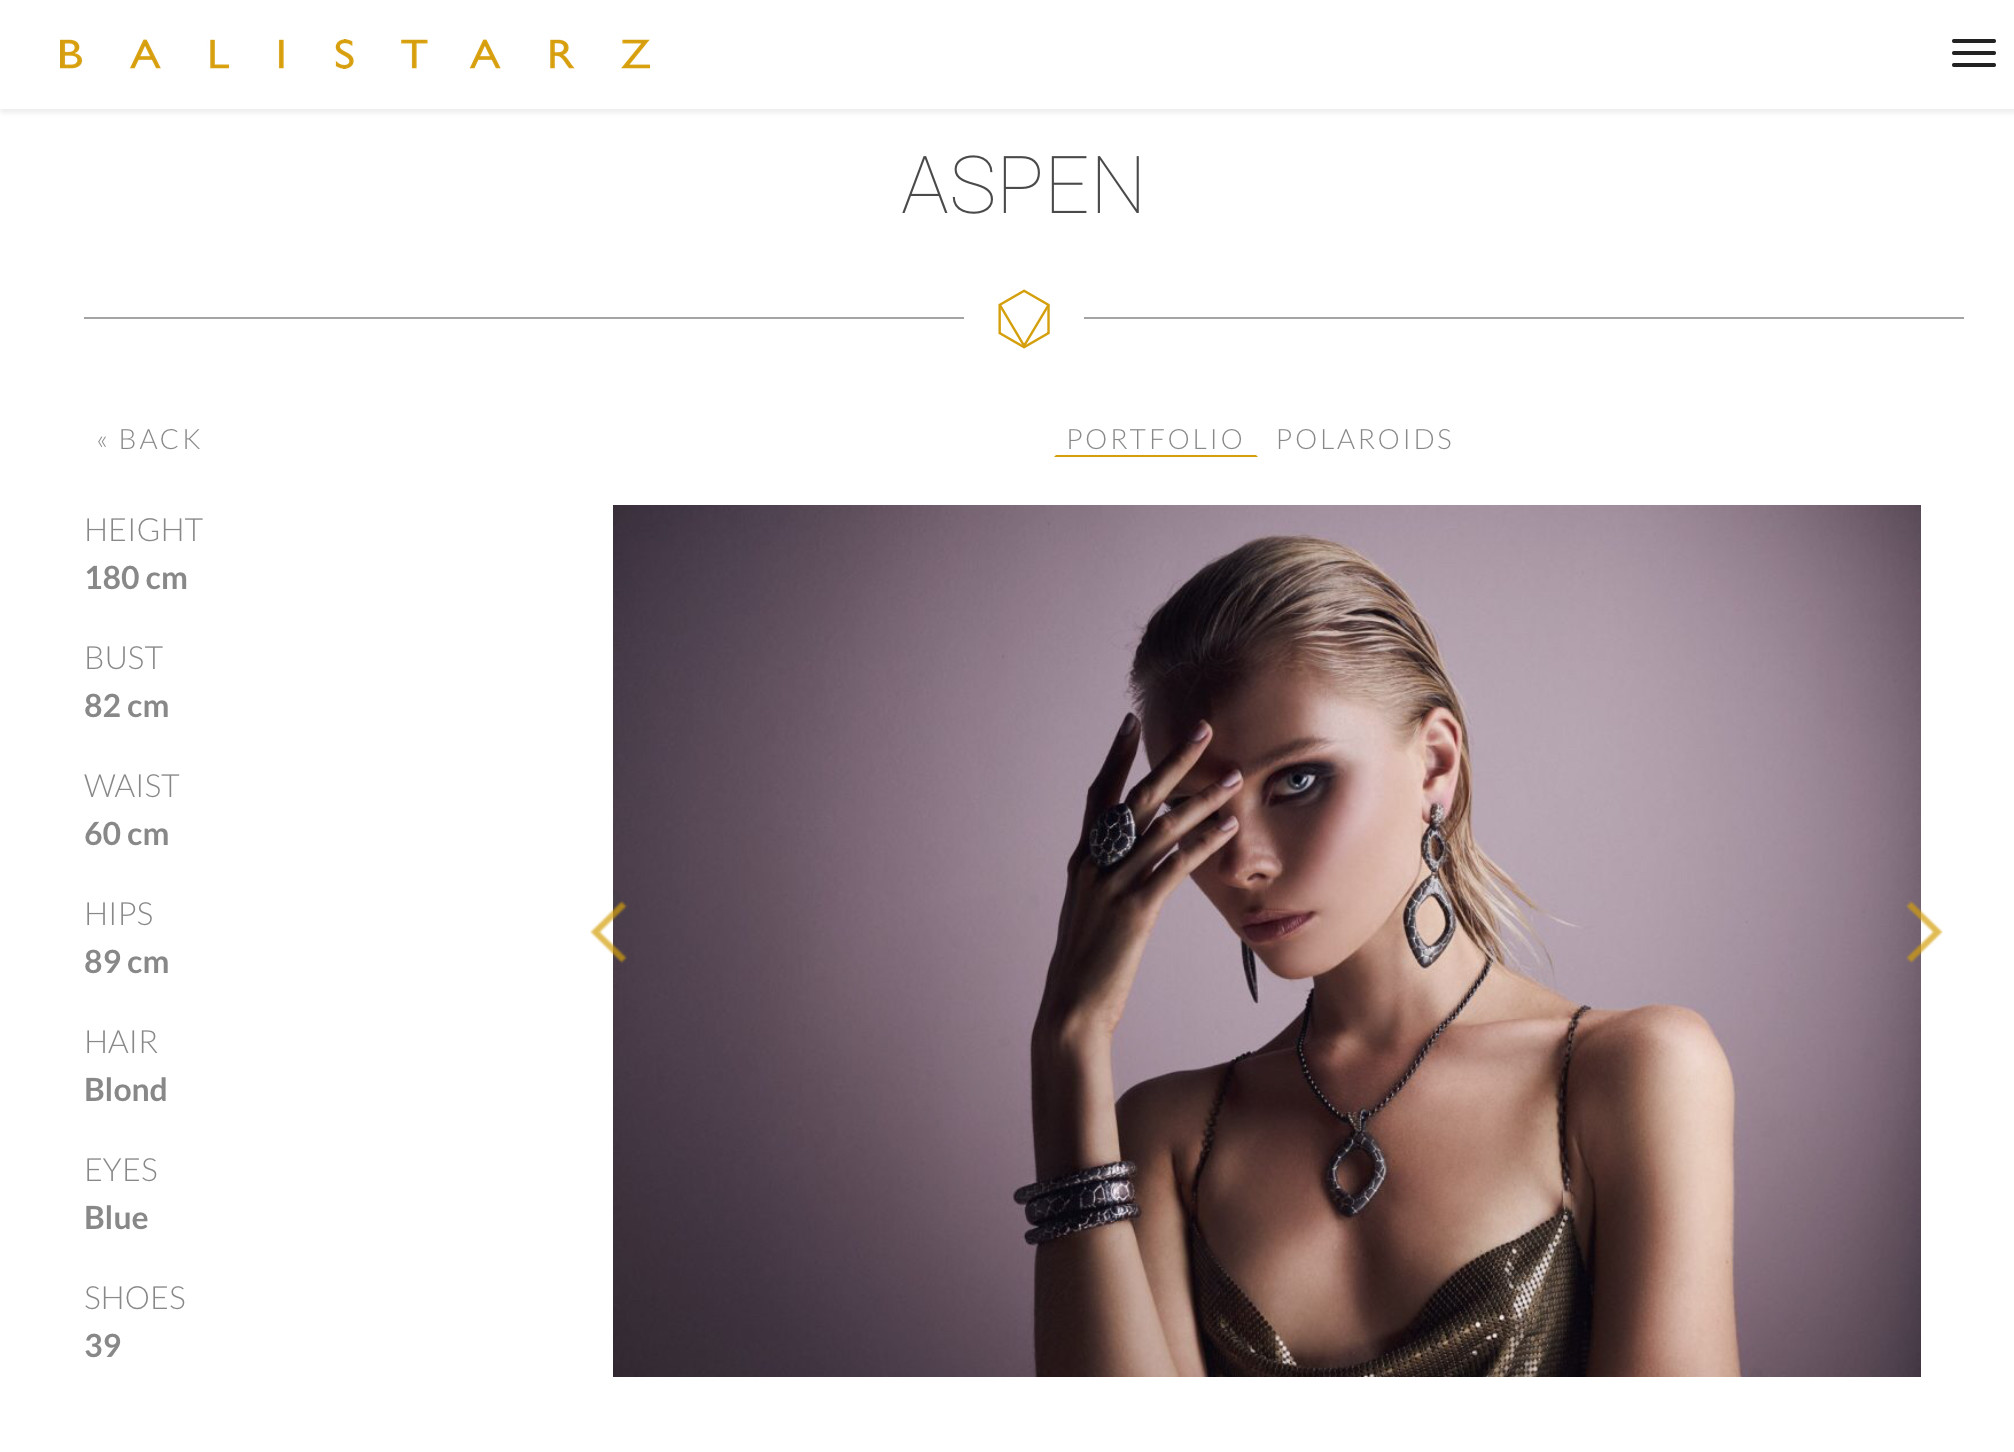The width and height of the screenshot is (2014, 1452).
Task: Click the model portfolio photo
Action: tap(1266, 940)
